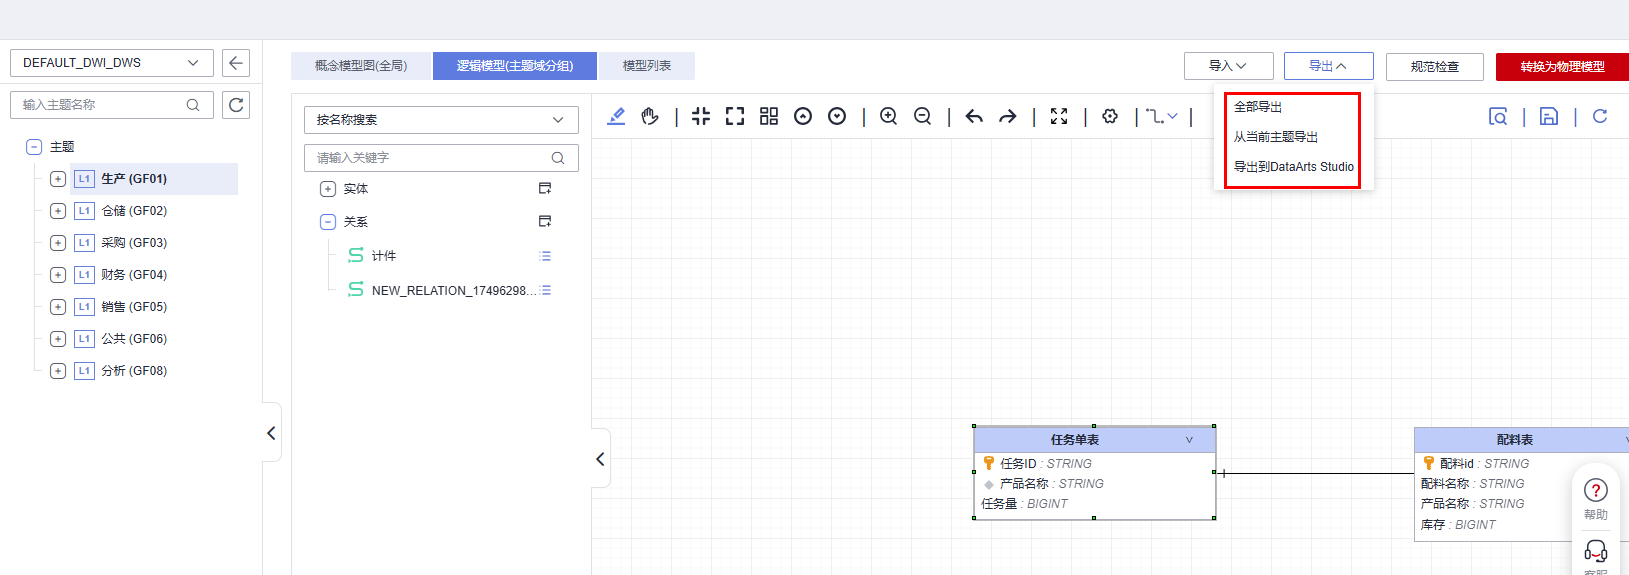Choose 导出到DataArts Studio option

(x=1294, y=167)
